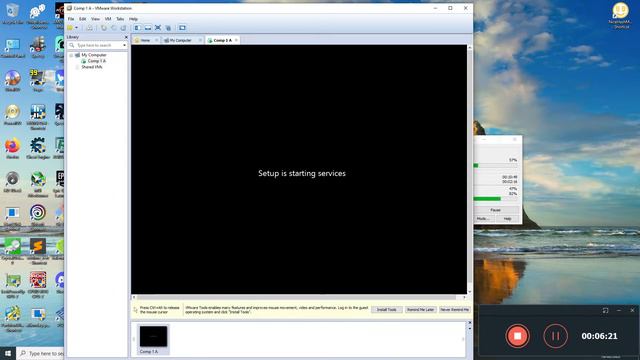The width and height of the screenshot is (640, 360).
Task: Stop the screen recording
Action: click(517, 336)
